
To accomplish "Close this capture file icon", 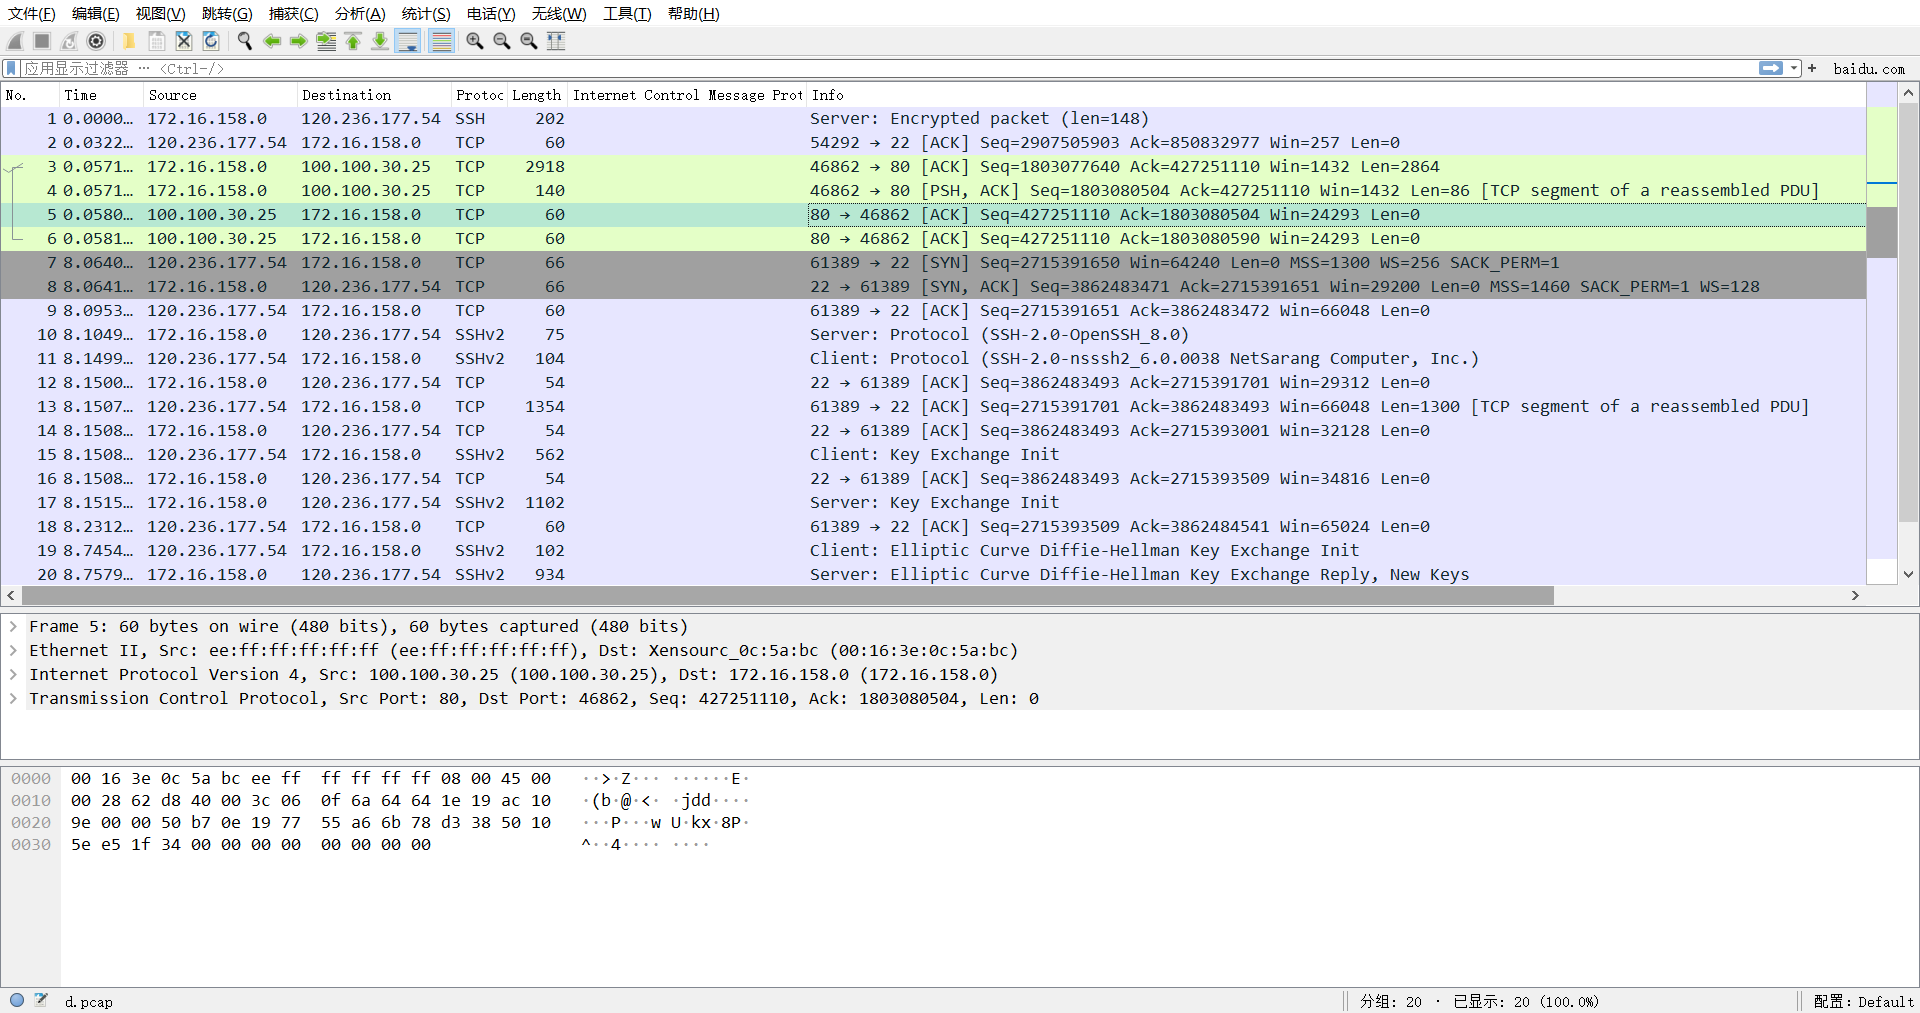I will [x=184, y=41].
